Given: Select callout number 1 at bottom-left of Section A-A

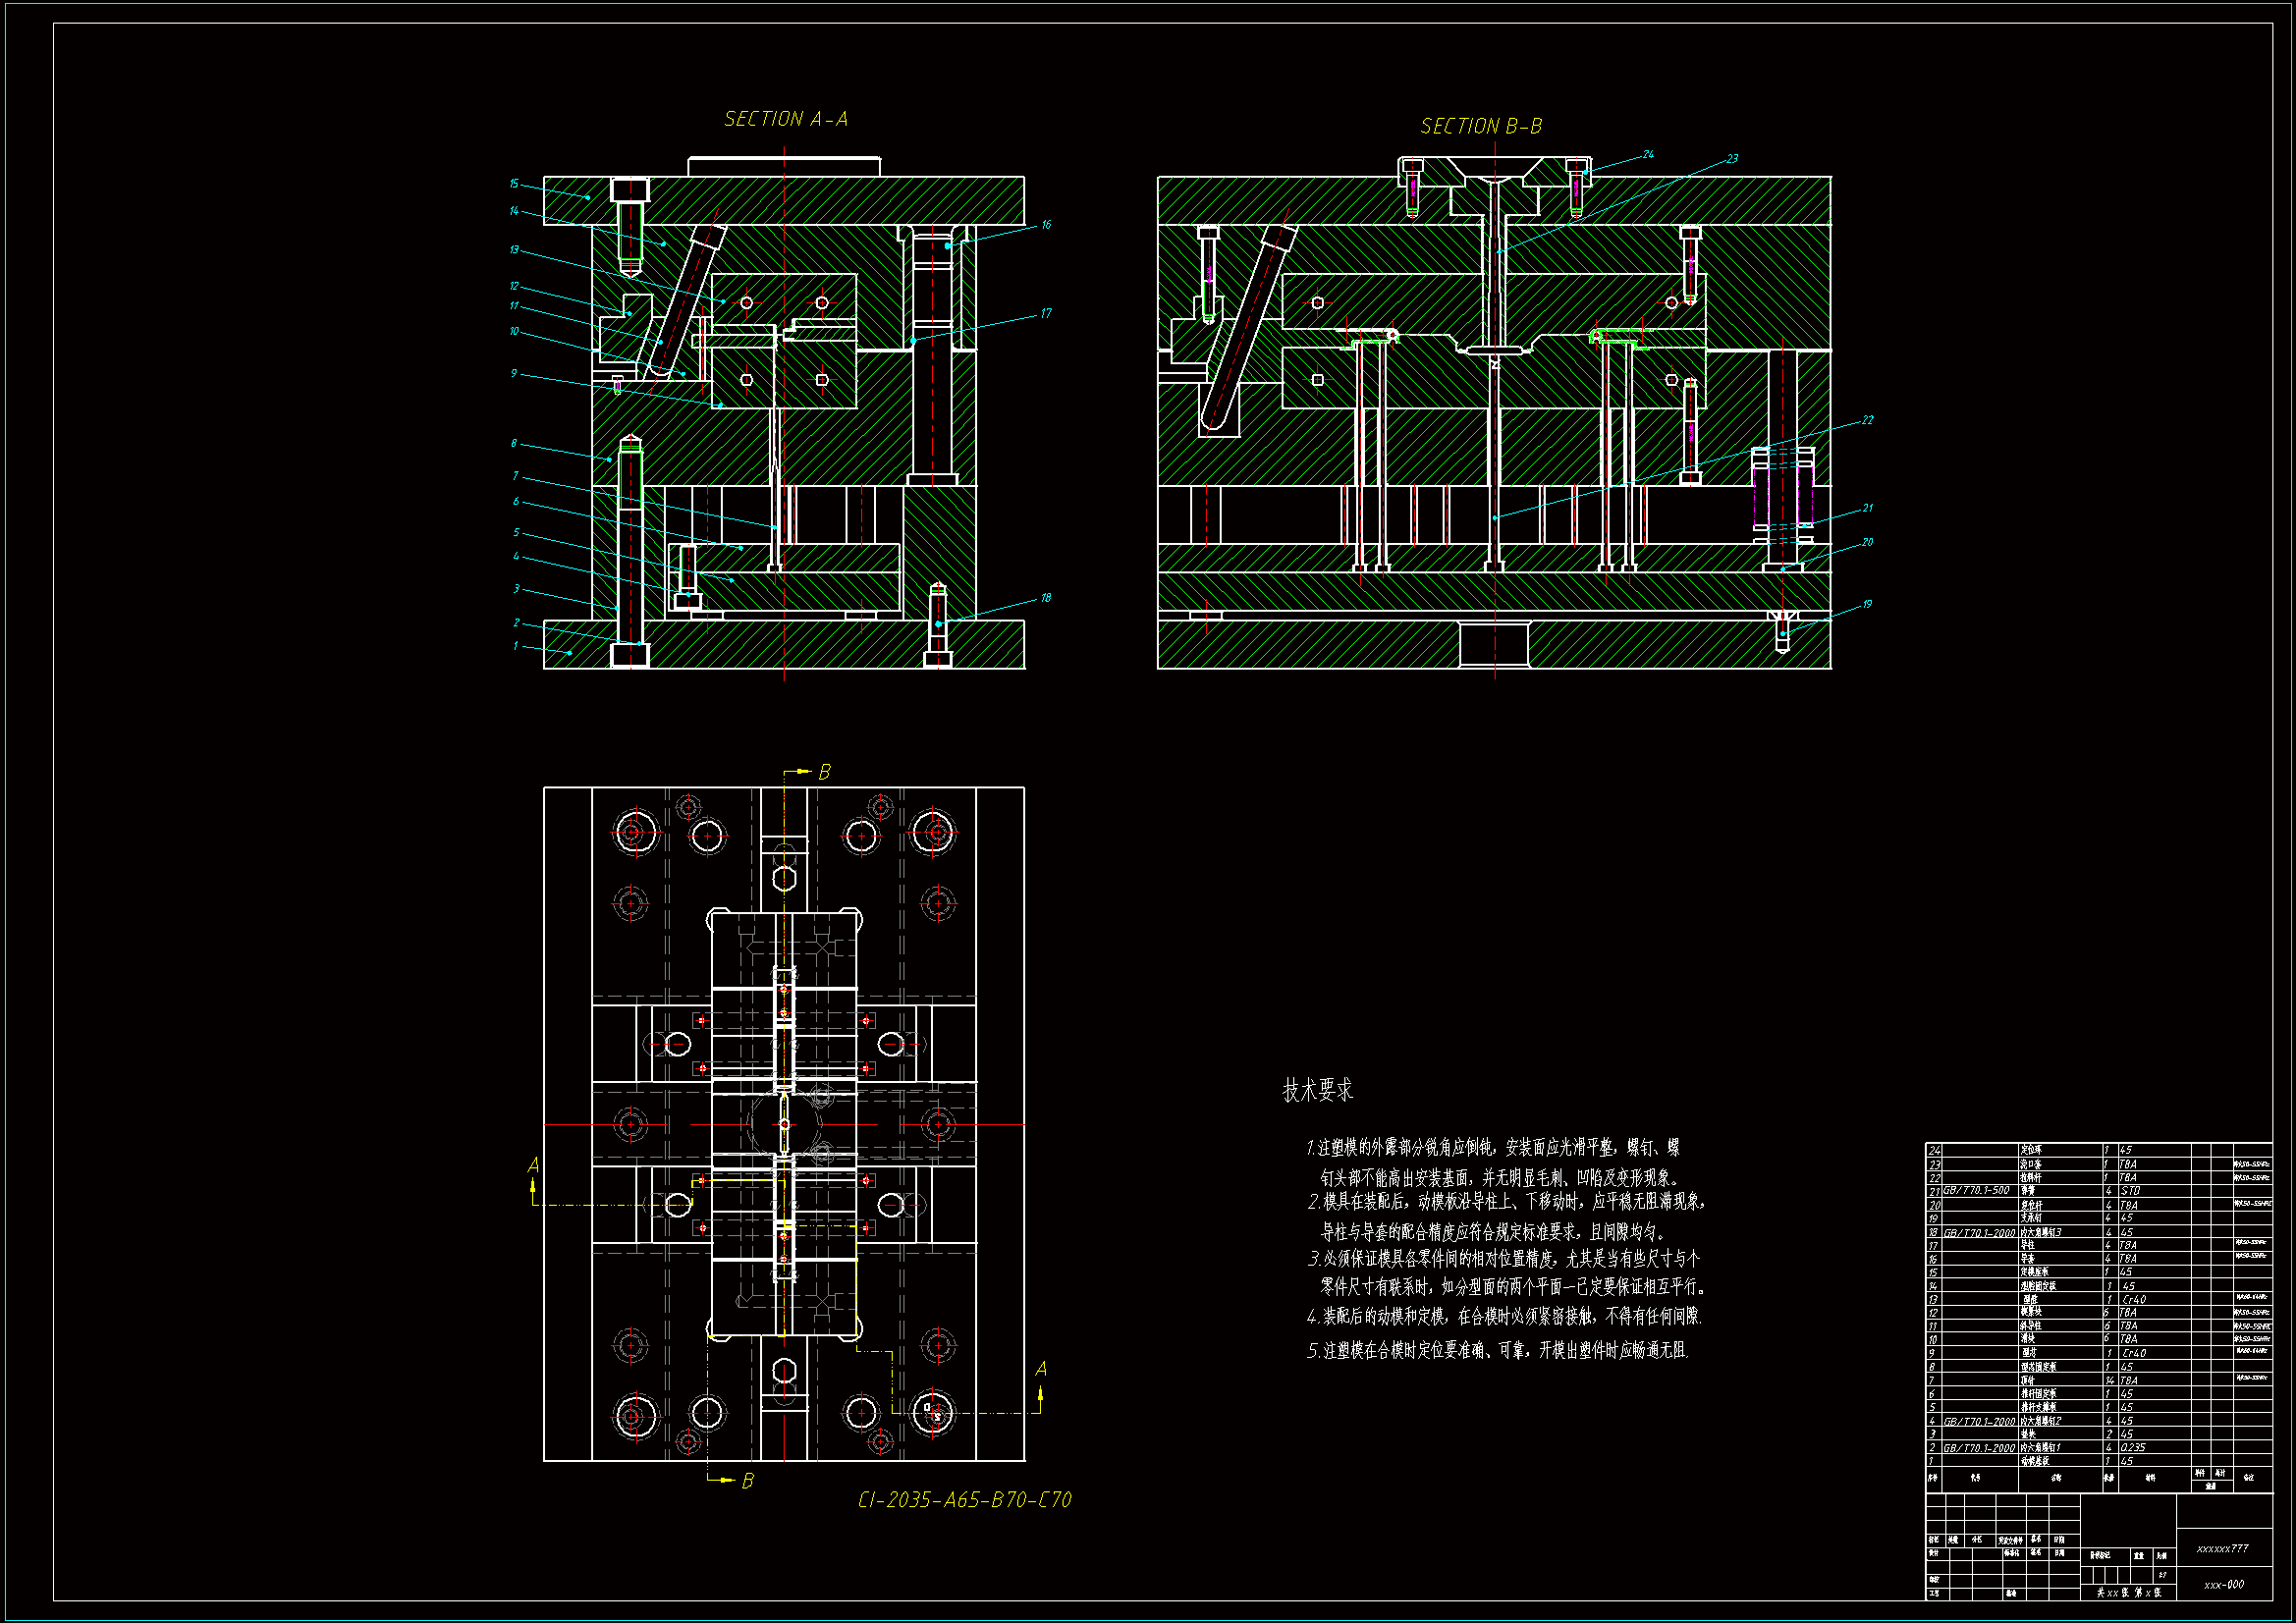Looking at the screenshot, I should [x=516, y=646].
